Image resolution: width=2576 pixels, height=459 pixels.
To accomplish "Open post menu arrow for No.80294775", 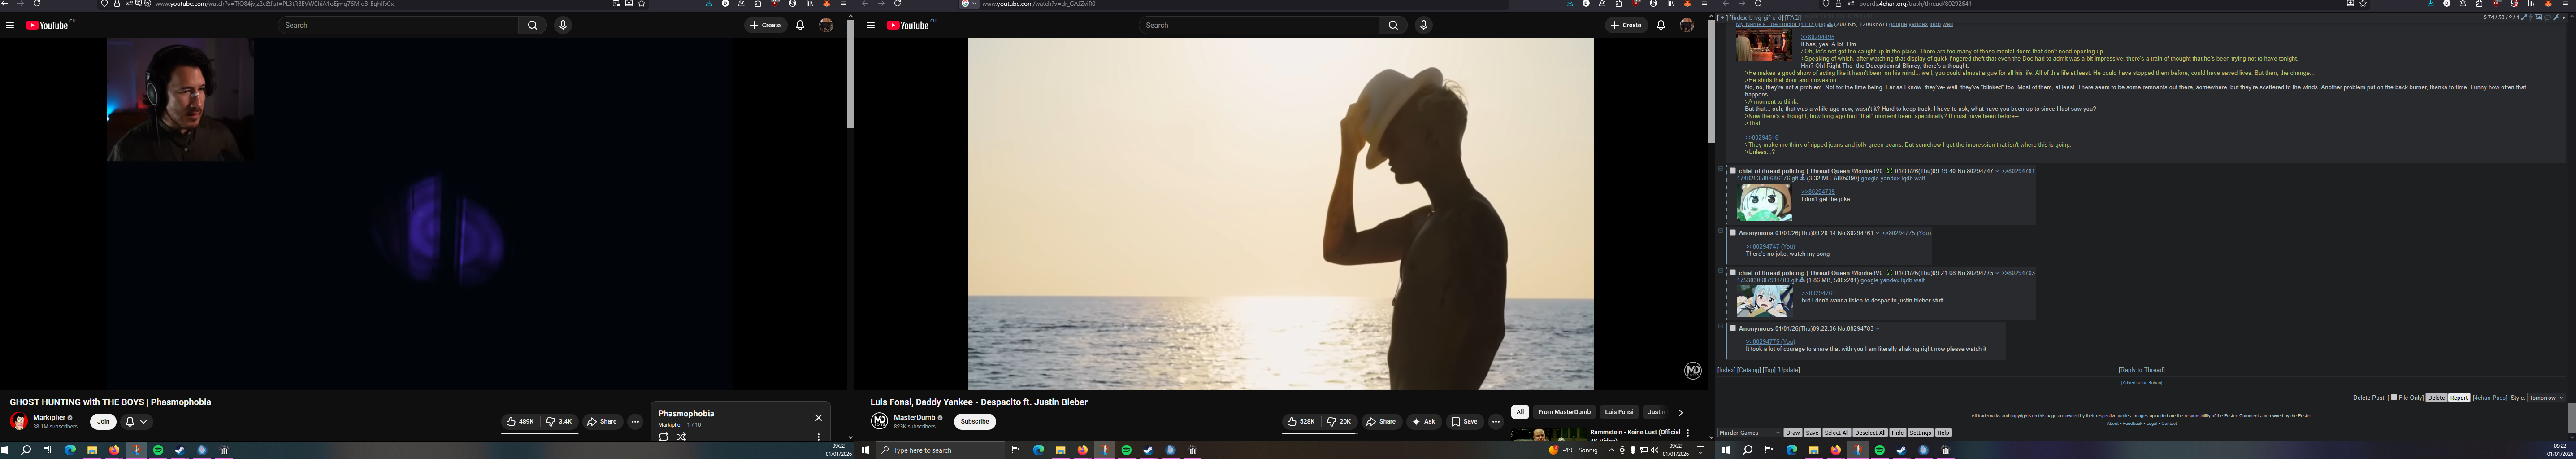I will coord(1997,273).
